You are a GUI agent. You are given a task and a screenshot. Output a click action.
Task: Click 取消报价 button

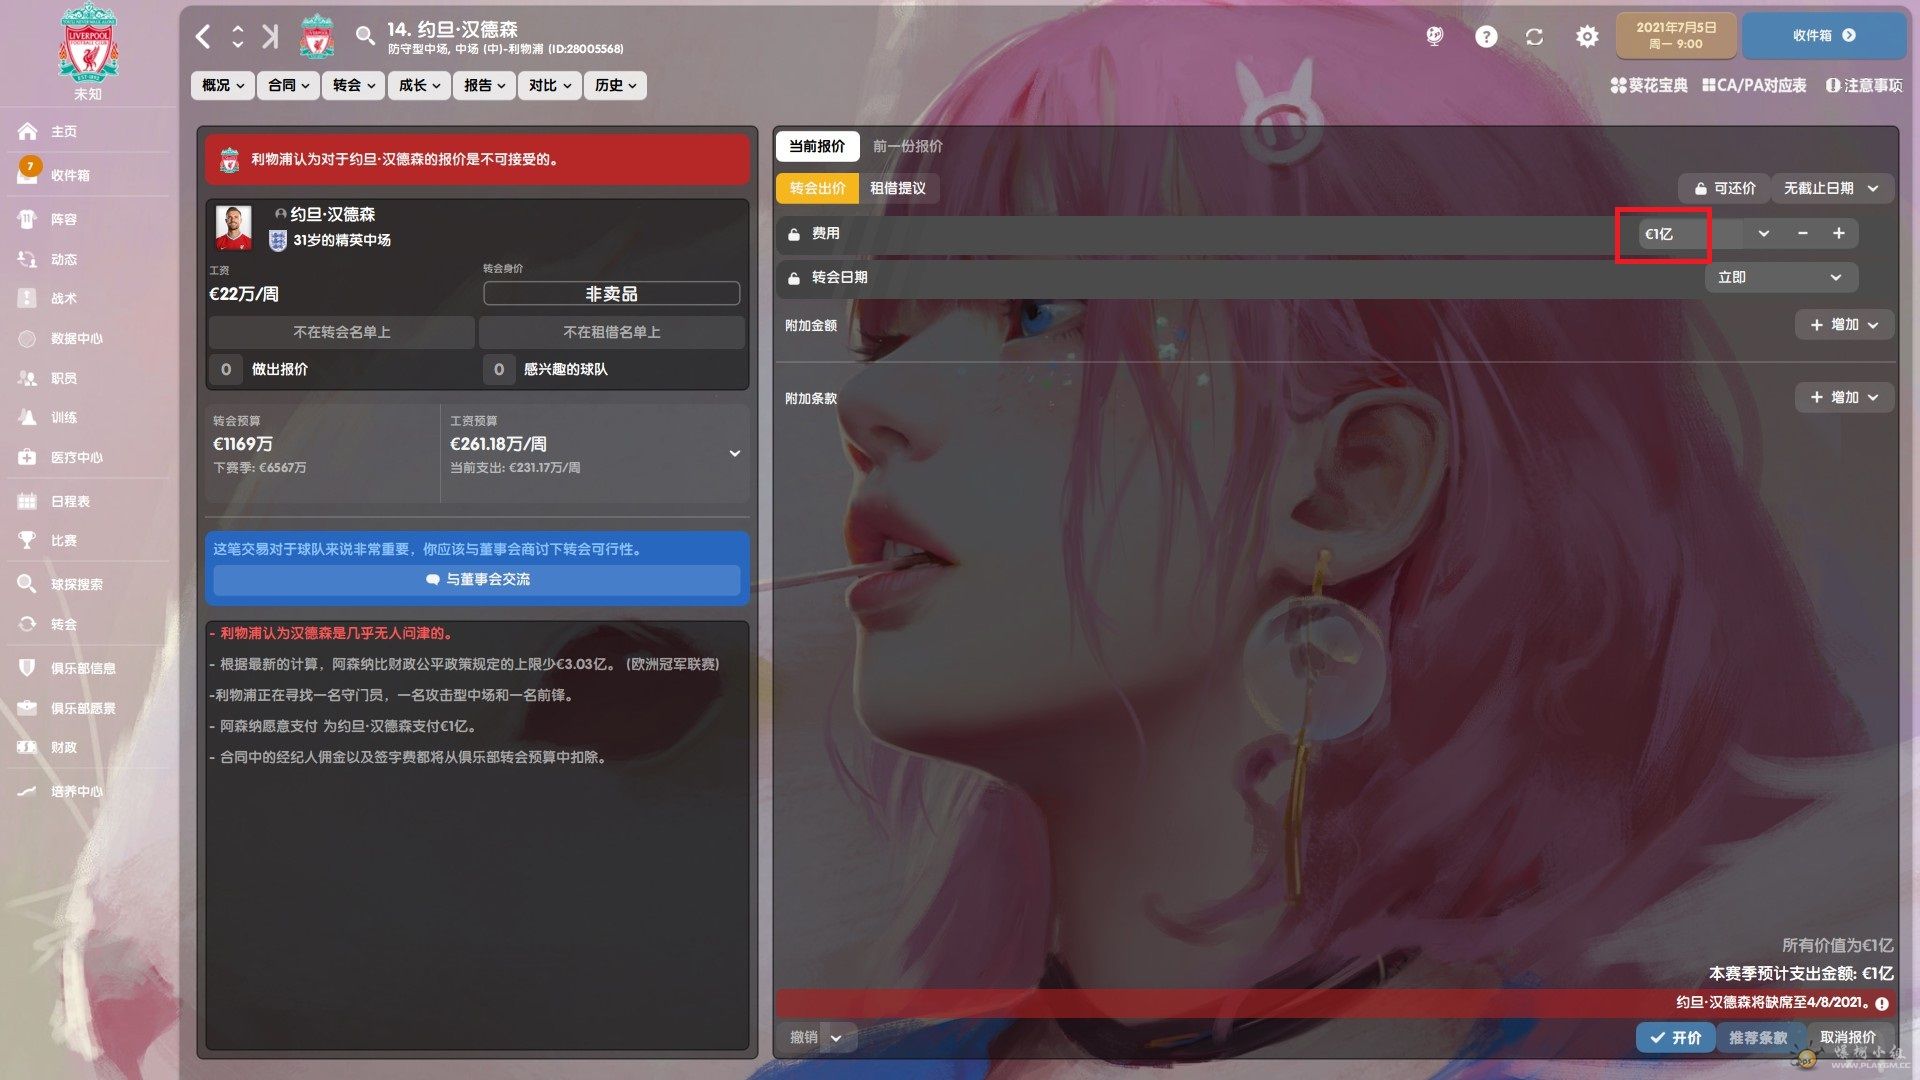1848,1037
